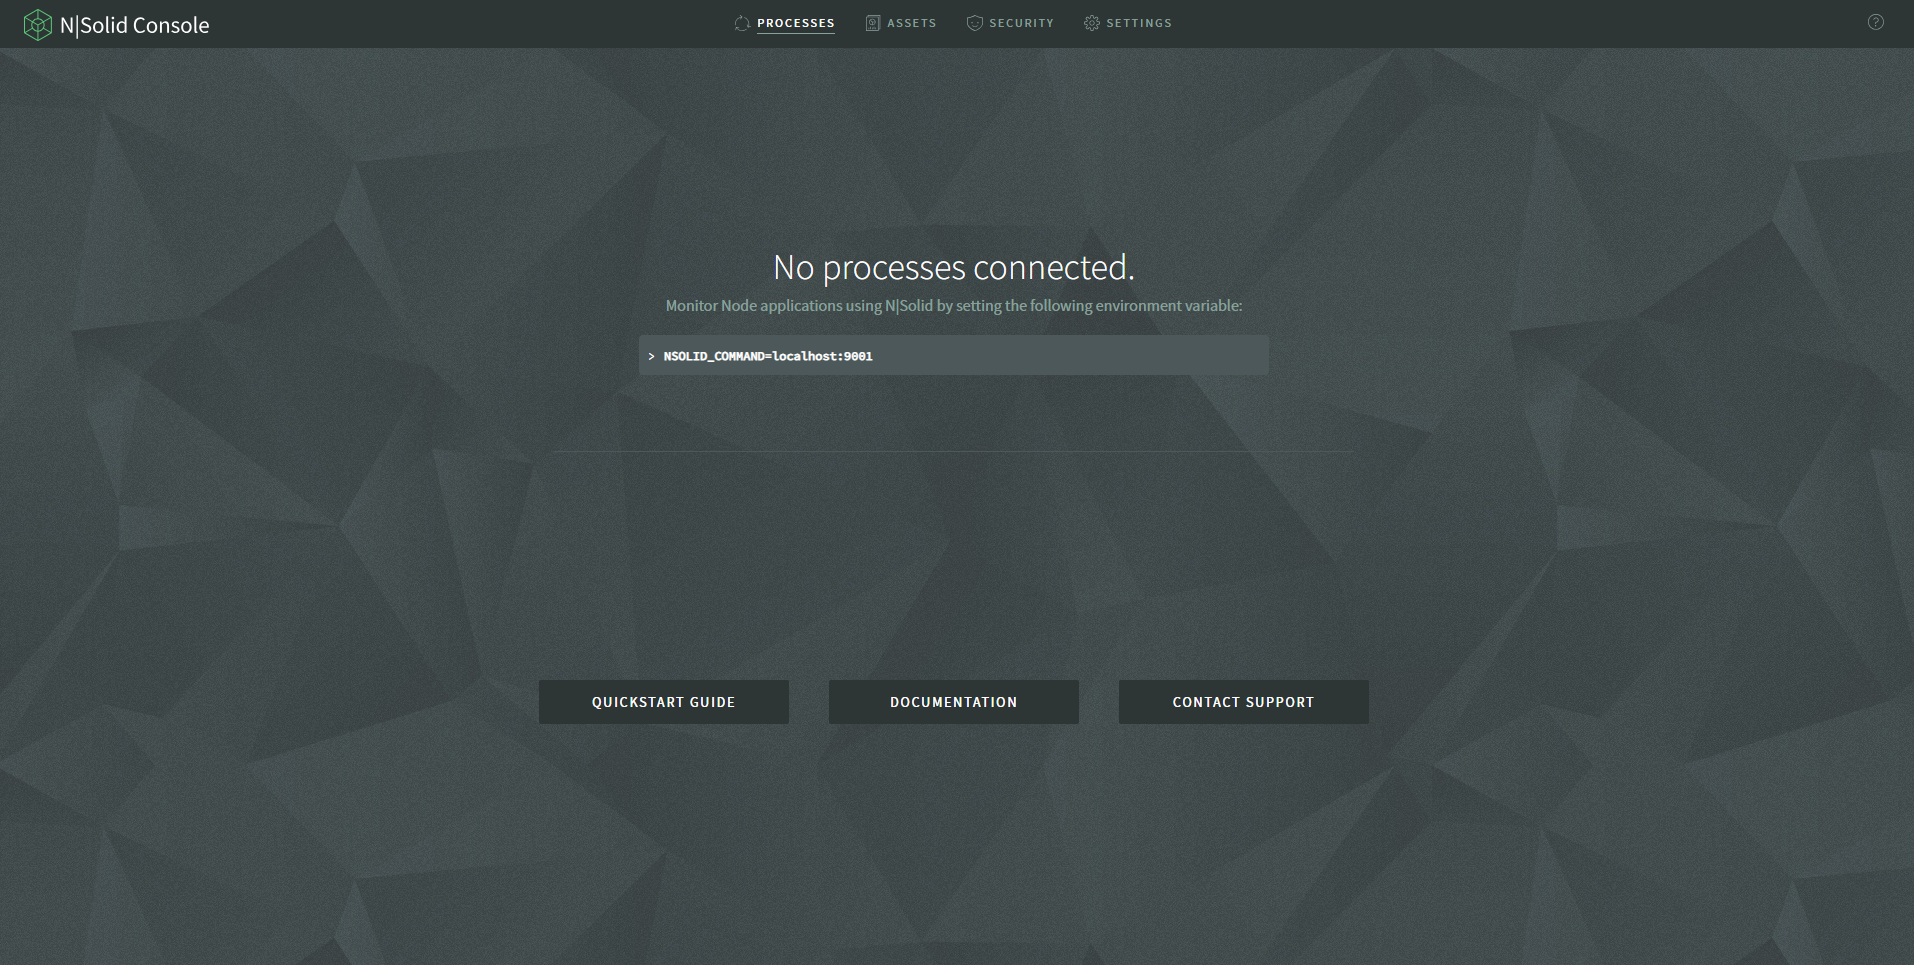Image resolution: width=1914 pixels, height=965 pixels.
Task: Click the Assets tab icon
Action: click(873, 23)
